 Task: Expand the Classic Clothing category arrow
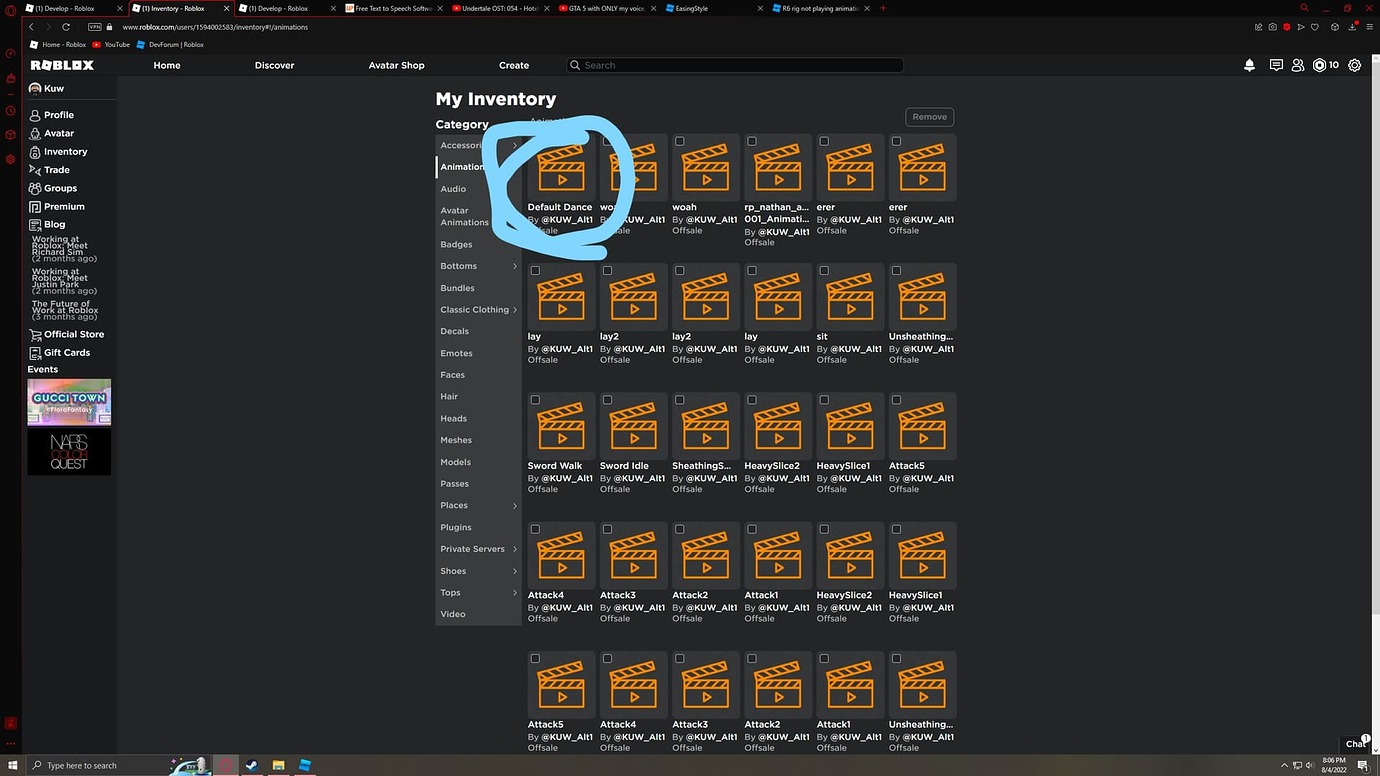pyautogui.click(x=515, y=310)
